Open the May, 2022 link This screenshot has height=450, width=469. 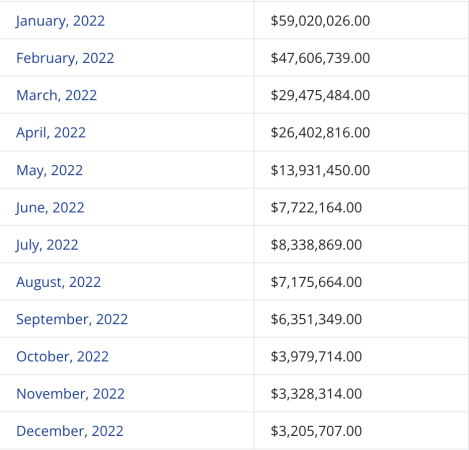coord(49,170)
